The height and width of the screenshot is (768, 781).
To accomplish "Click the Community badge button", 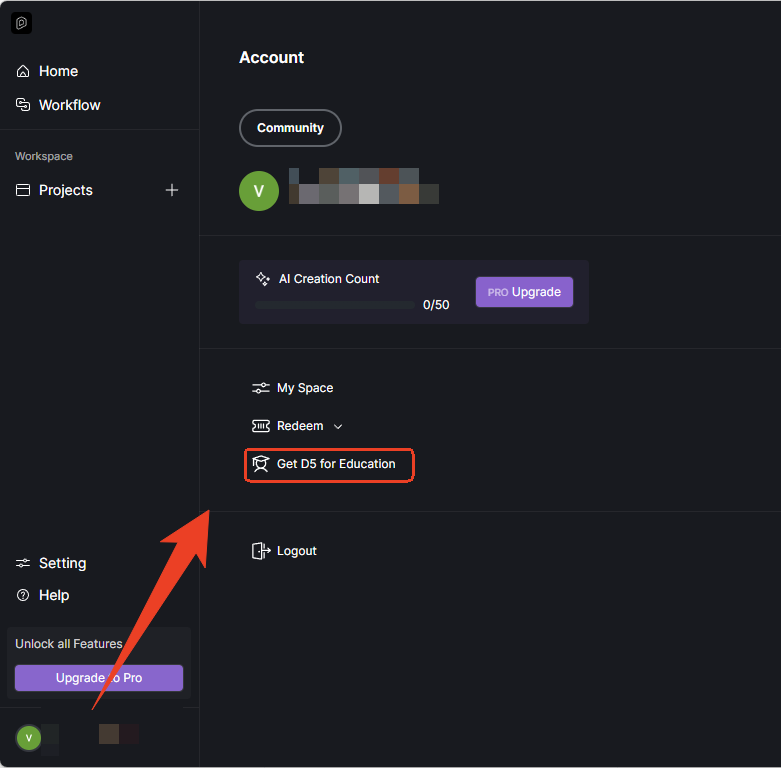I will (290, 128).
